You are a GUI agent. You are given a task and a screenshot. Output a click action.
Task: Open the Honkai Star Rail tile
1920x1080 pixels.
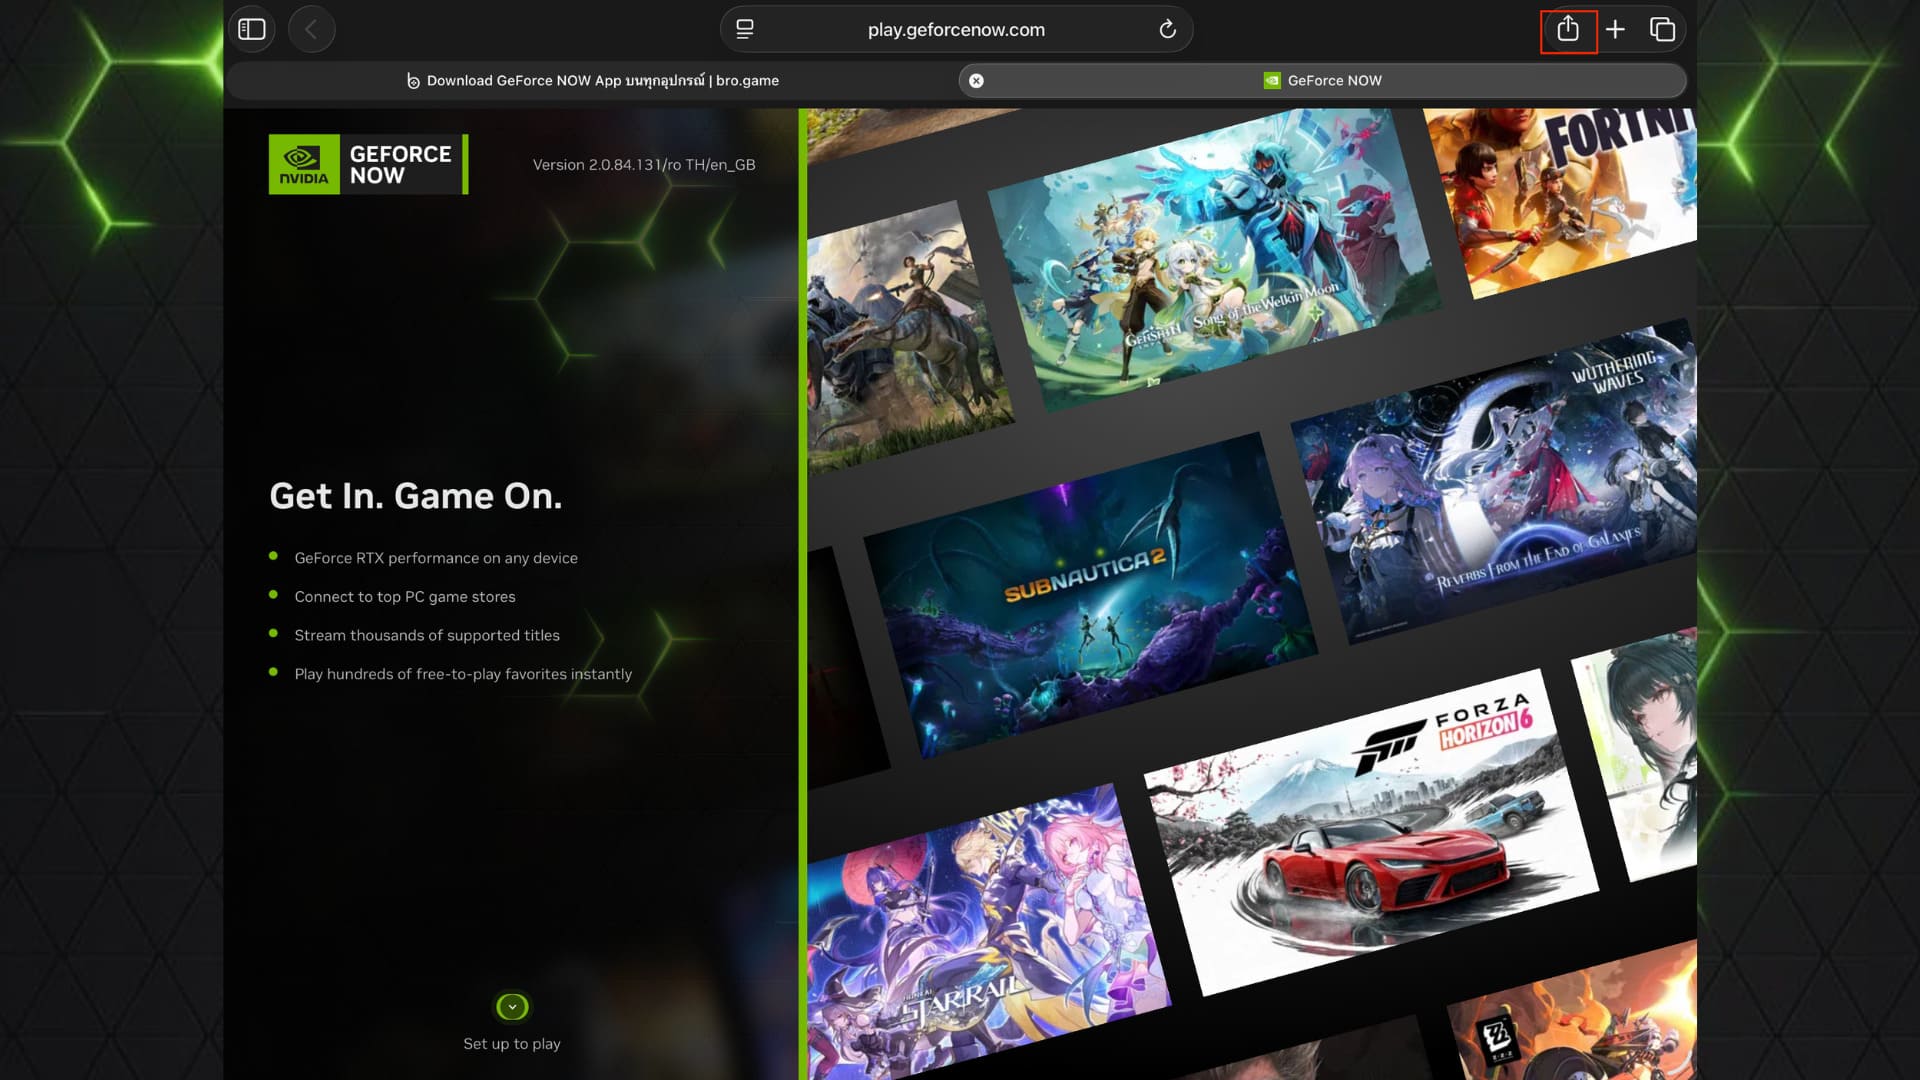[x=988, y=930]
